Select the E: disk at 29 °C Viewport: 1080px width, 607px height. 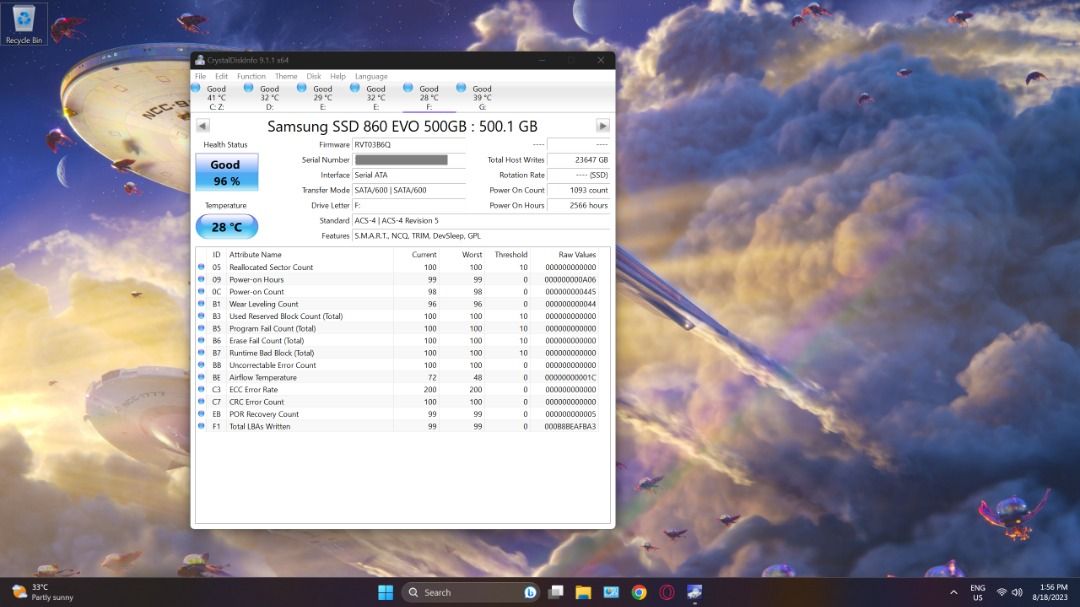click(x=322, y=97)
